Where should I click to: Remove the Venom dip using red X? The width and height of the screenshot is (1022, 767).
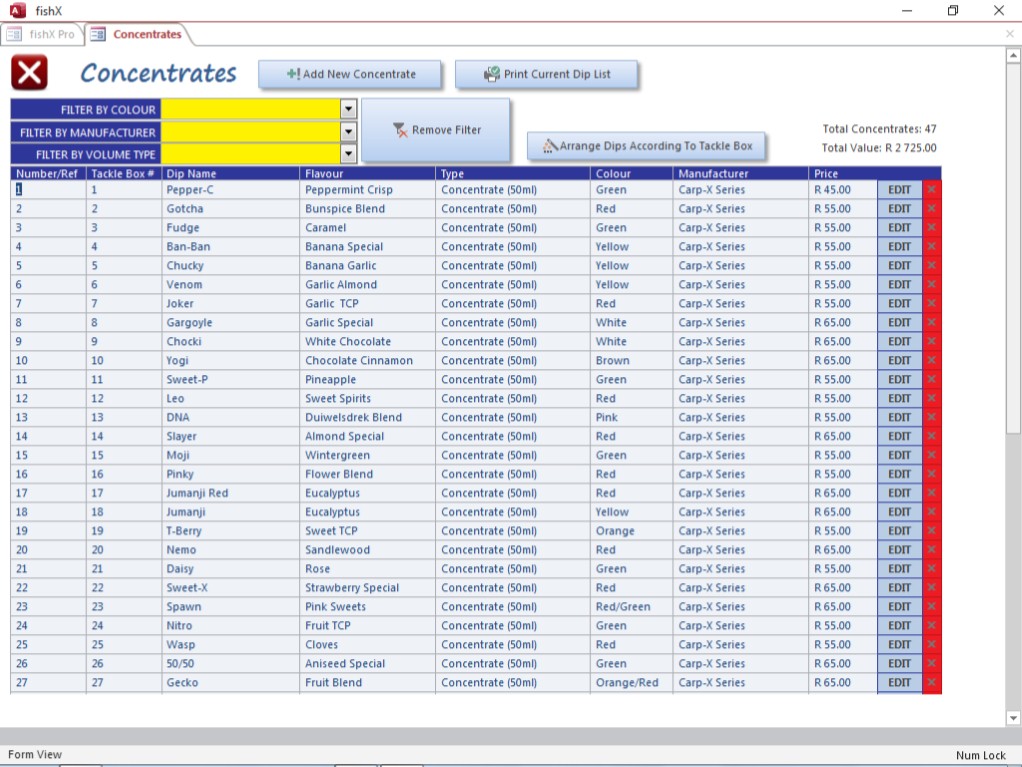click(932, 285)
